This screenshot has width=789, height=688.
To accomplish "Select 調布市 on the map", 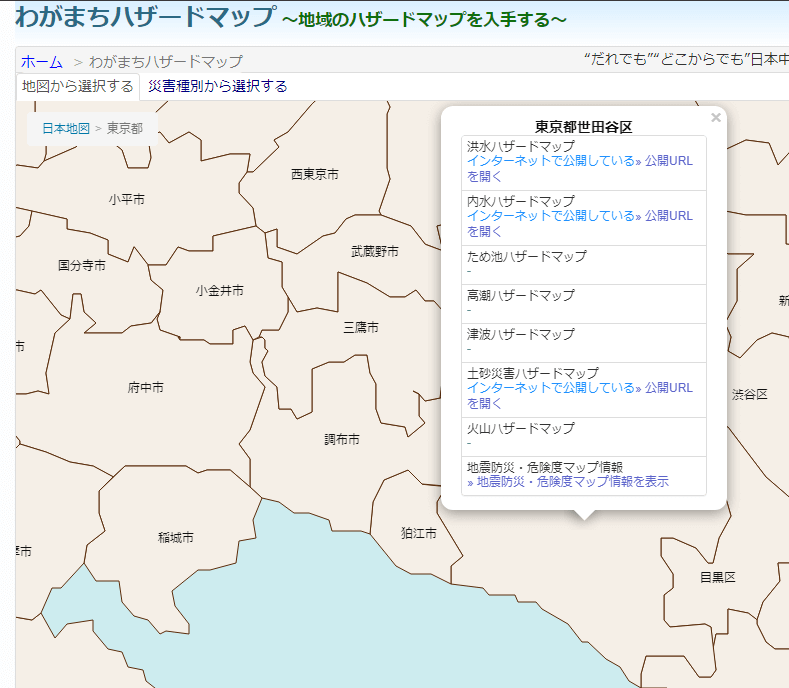I will (341, 439).
